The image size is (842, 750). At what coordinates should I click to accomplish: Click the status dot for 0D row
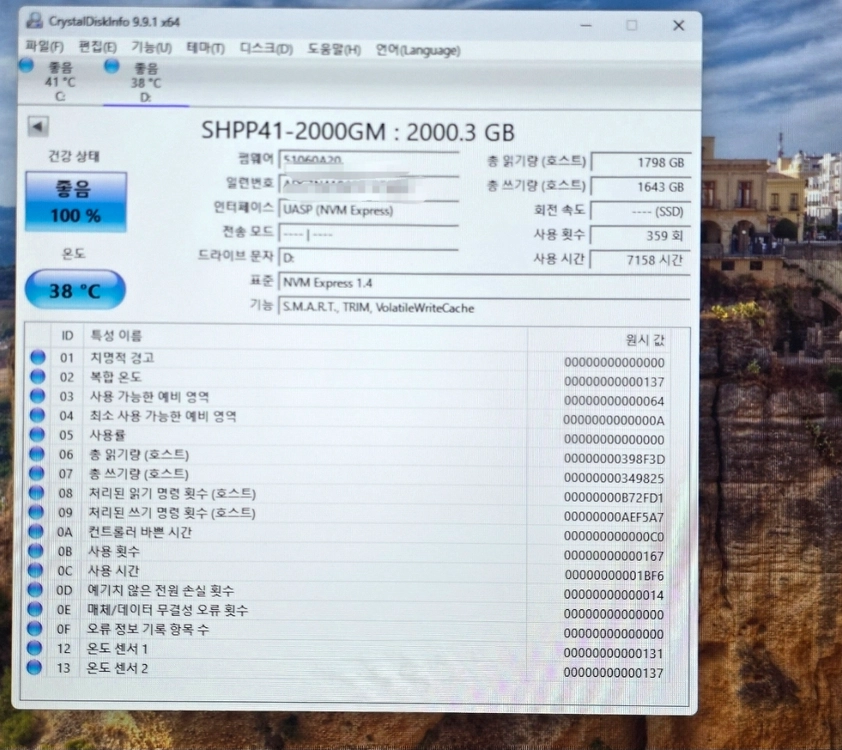pos(35,589)
